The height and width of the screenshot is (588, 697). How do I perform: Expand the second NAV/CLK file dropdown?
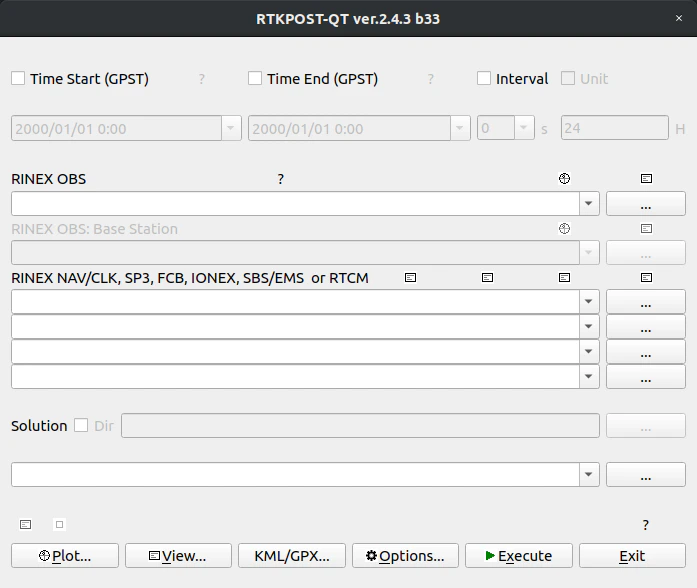tap(589, 326)
